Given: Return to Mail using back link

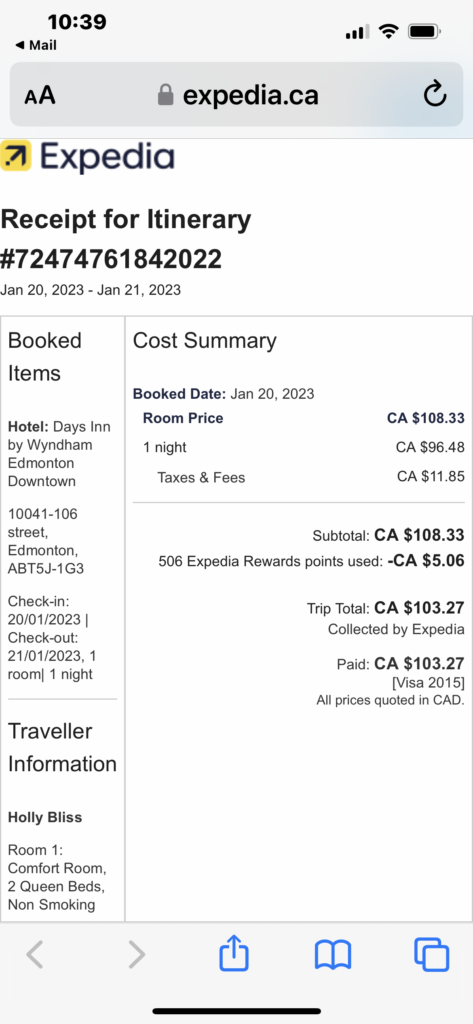Looking at the screenshot, I should point(36,45).
